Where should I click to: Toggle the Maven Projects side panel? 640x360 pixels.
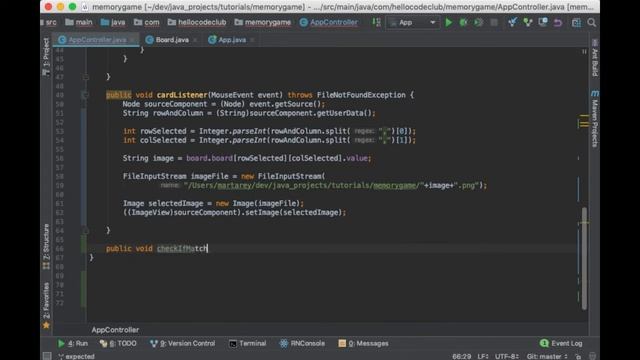(x=595, y=119)
